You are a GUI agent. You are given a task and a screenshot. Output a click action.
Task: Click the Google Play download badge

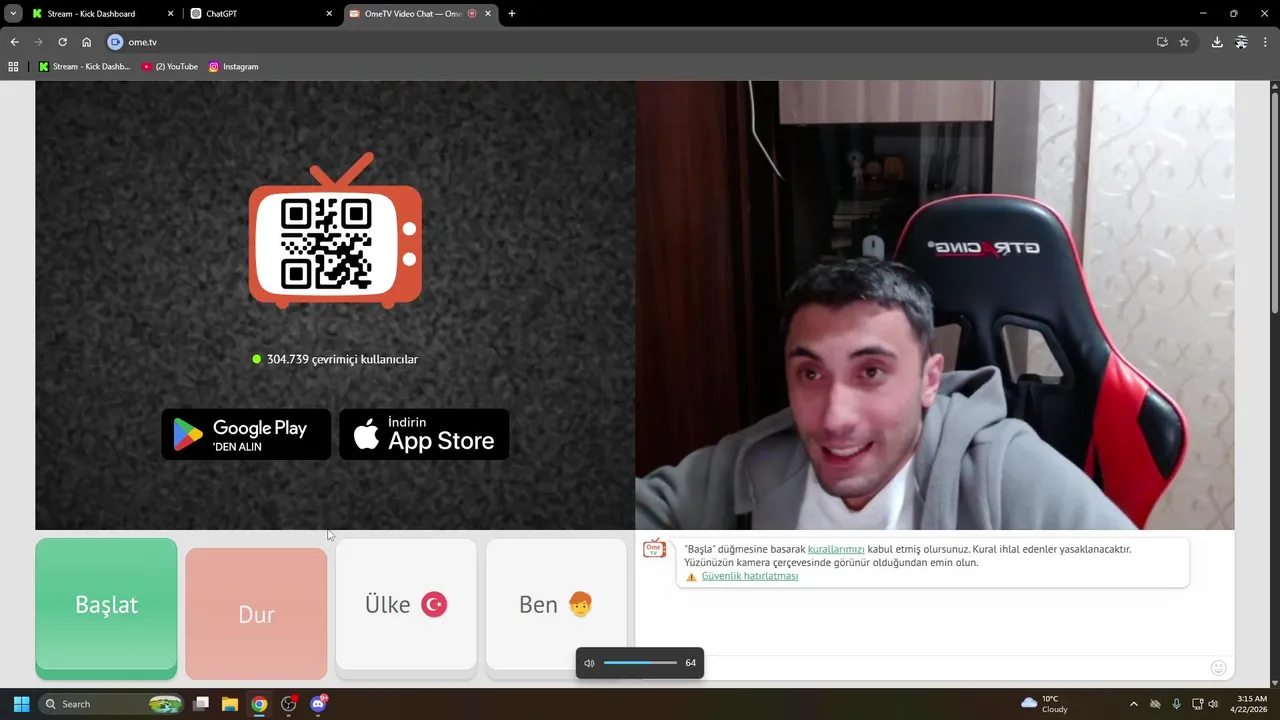click(246, 434)
